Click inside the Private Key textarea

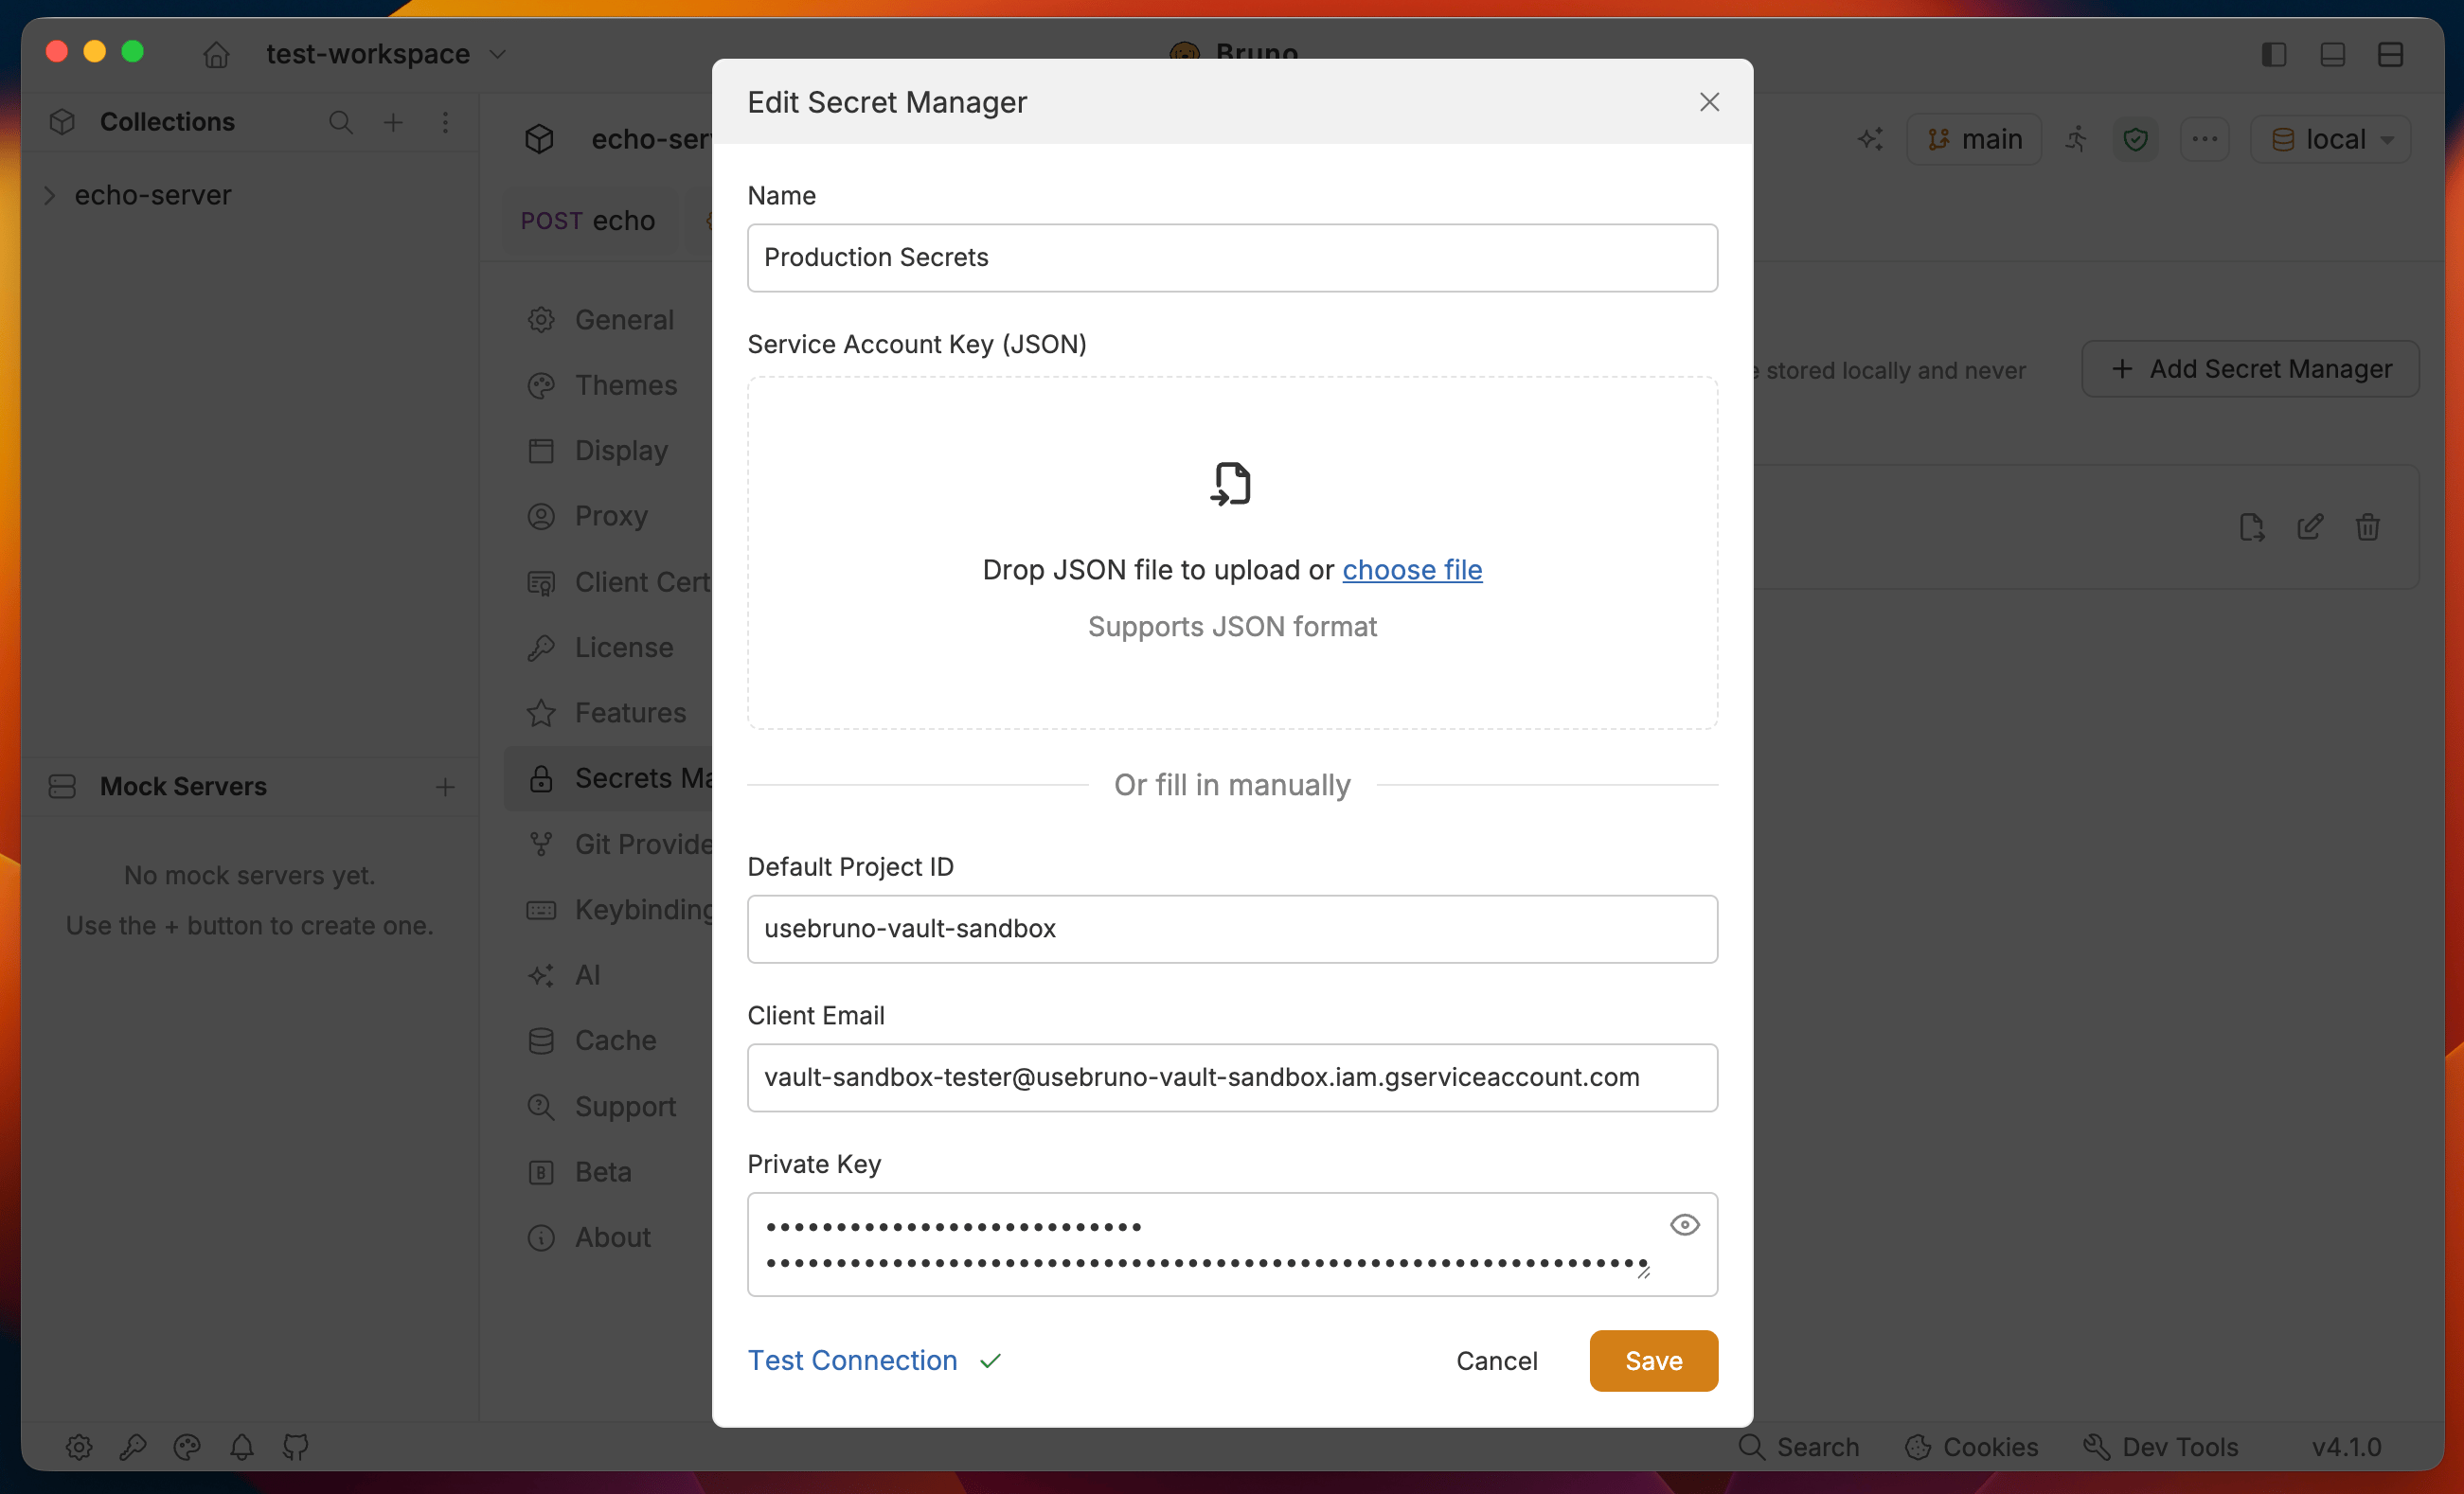(1232, 1245)
